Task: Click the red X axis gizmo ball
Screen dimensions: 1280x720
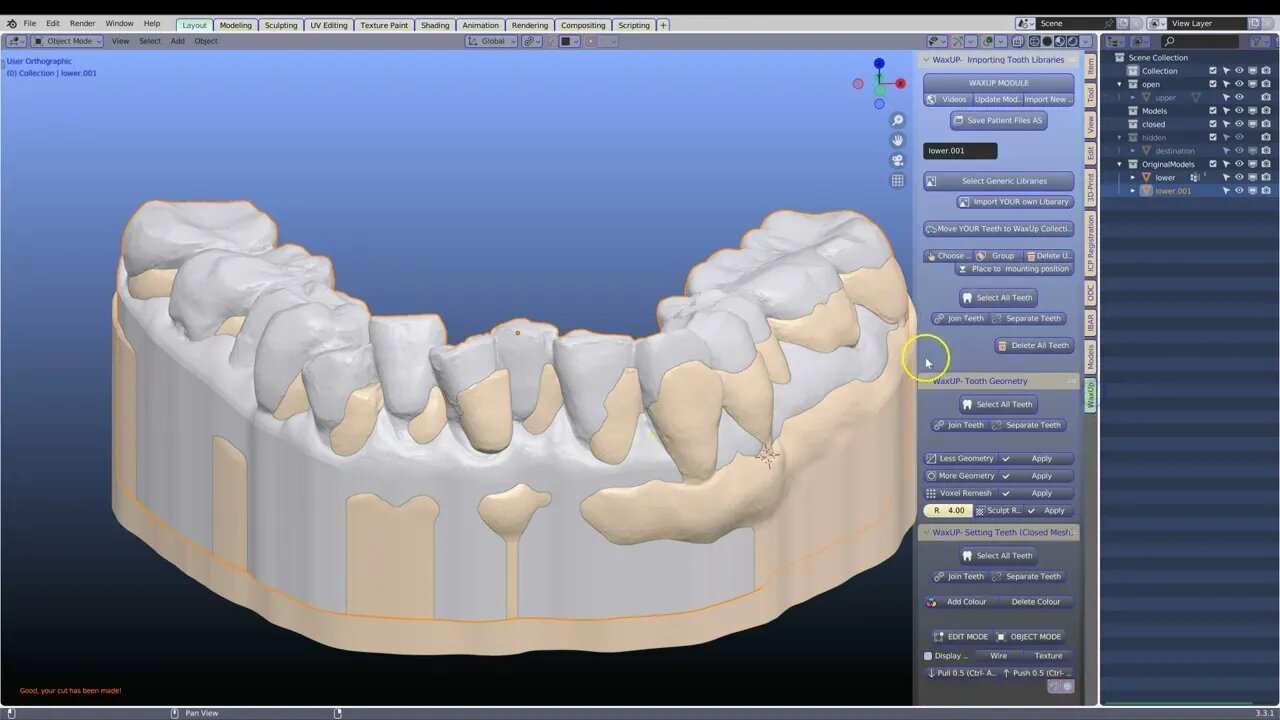Action: coord(900,84)
